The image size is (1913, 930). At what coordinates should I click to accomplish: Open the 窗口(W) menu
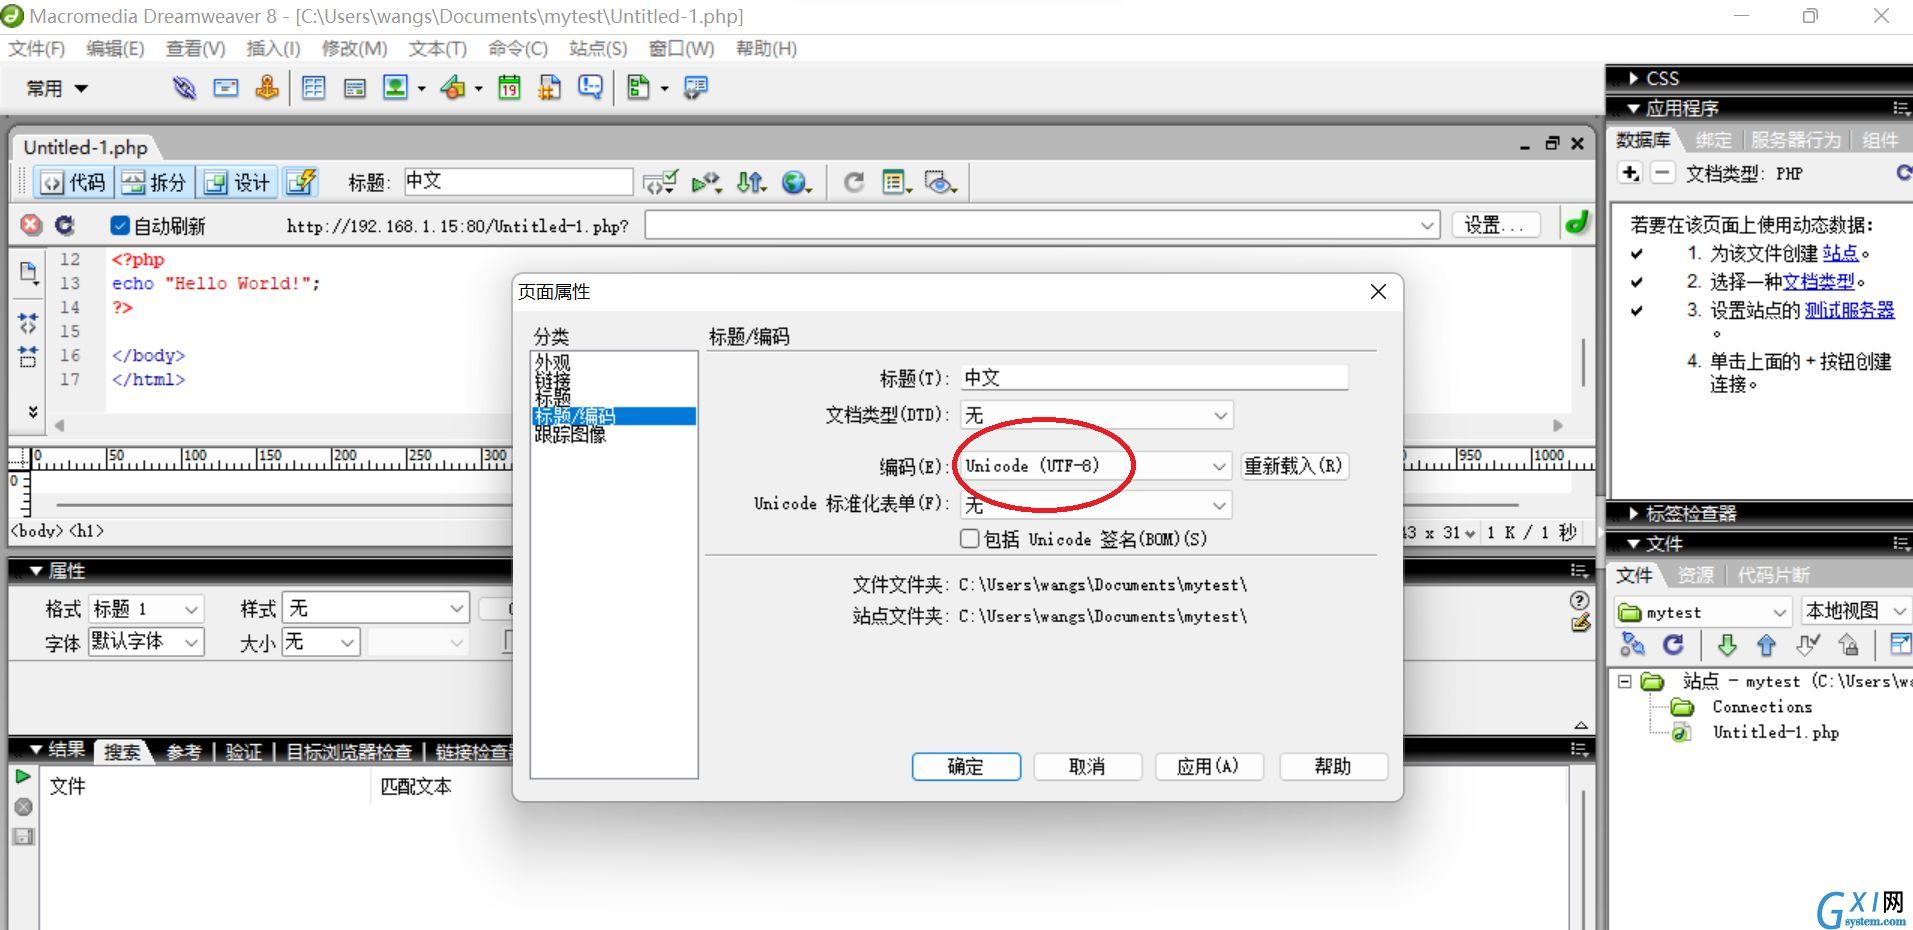click(682, 48)
